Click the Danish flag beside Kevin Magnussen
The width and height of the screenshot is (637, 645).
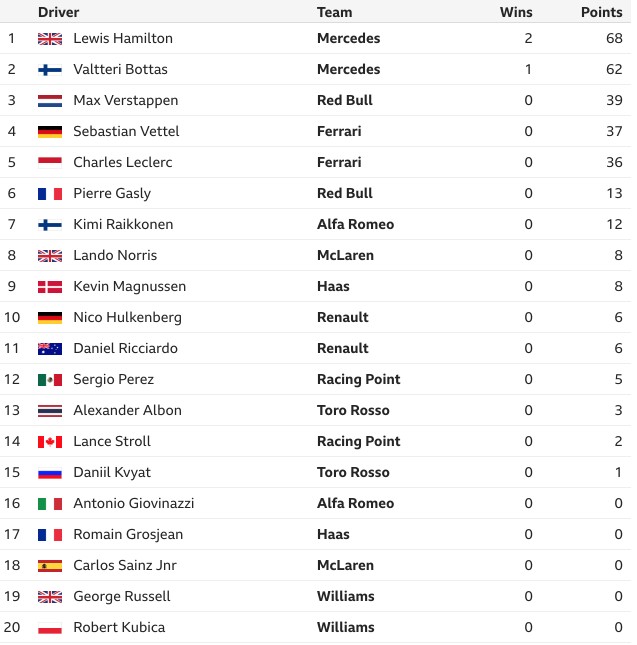point(50,287)
